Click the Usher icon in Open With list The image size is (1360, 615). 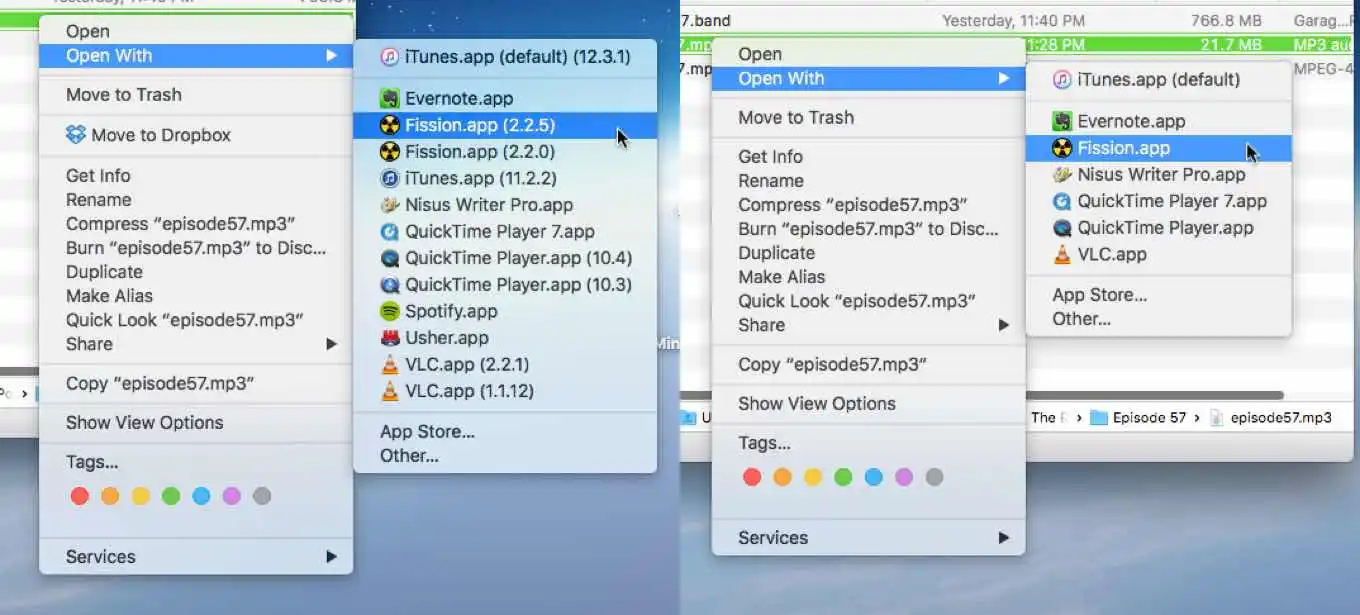[x=390, y=338]
